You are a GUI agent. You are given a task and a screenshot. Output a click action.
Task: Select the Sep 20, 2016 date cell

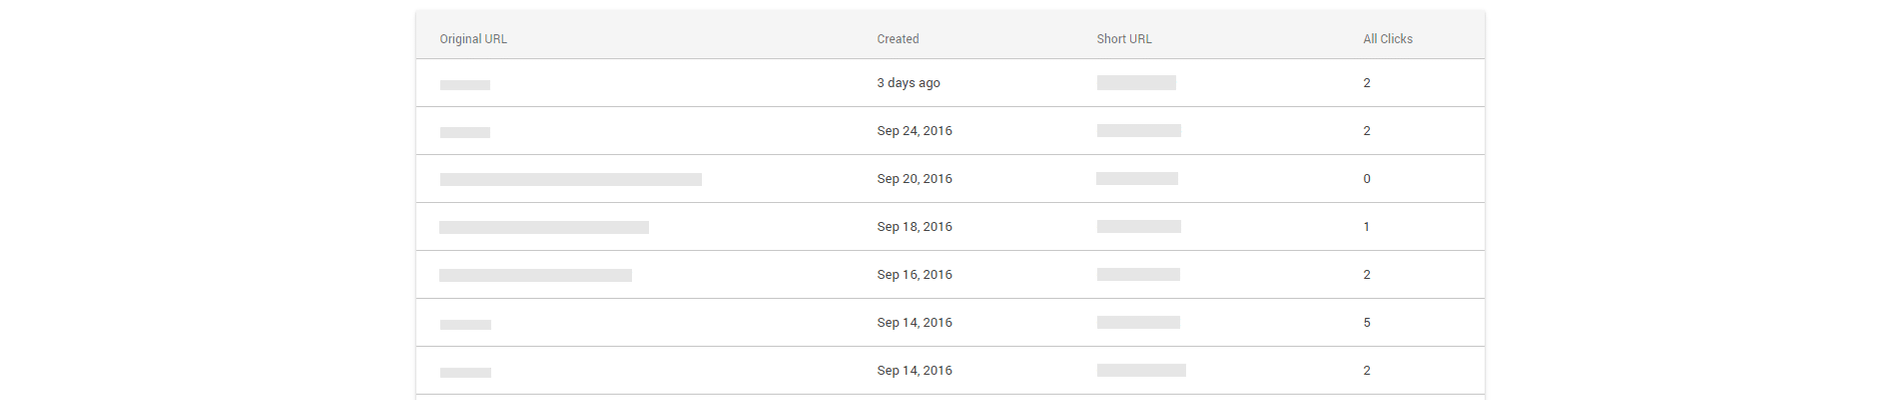click(914, 179)
